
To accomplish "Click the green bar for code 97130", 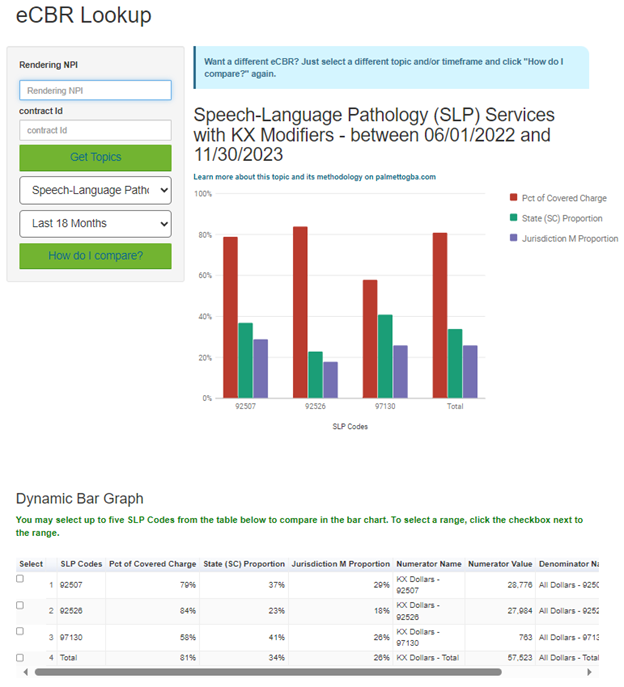I will point(385,356).
